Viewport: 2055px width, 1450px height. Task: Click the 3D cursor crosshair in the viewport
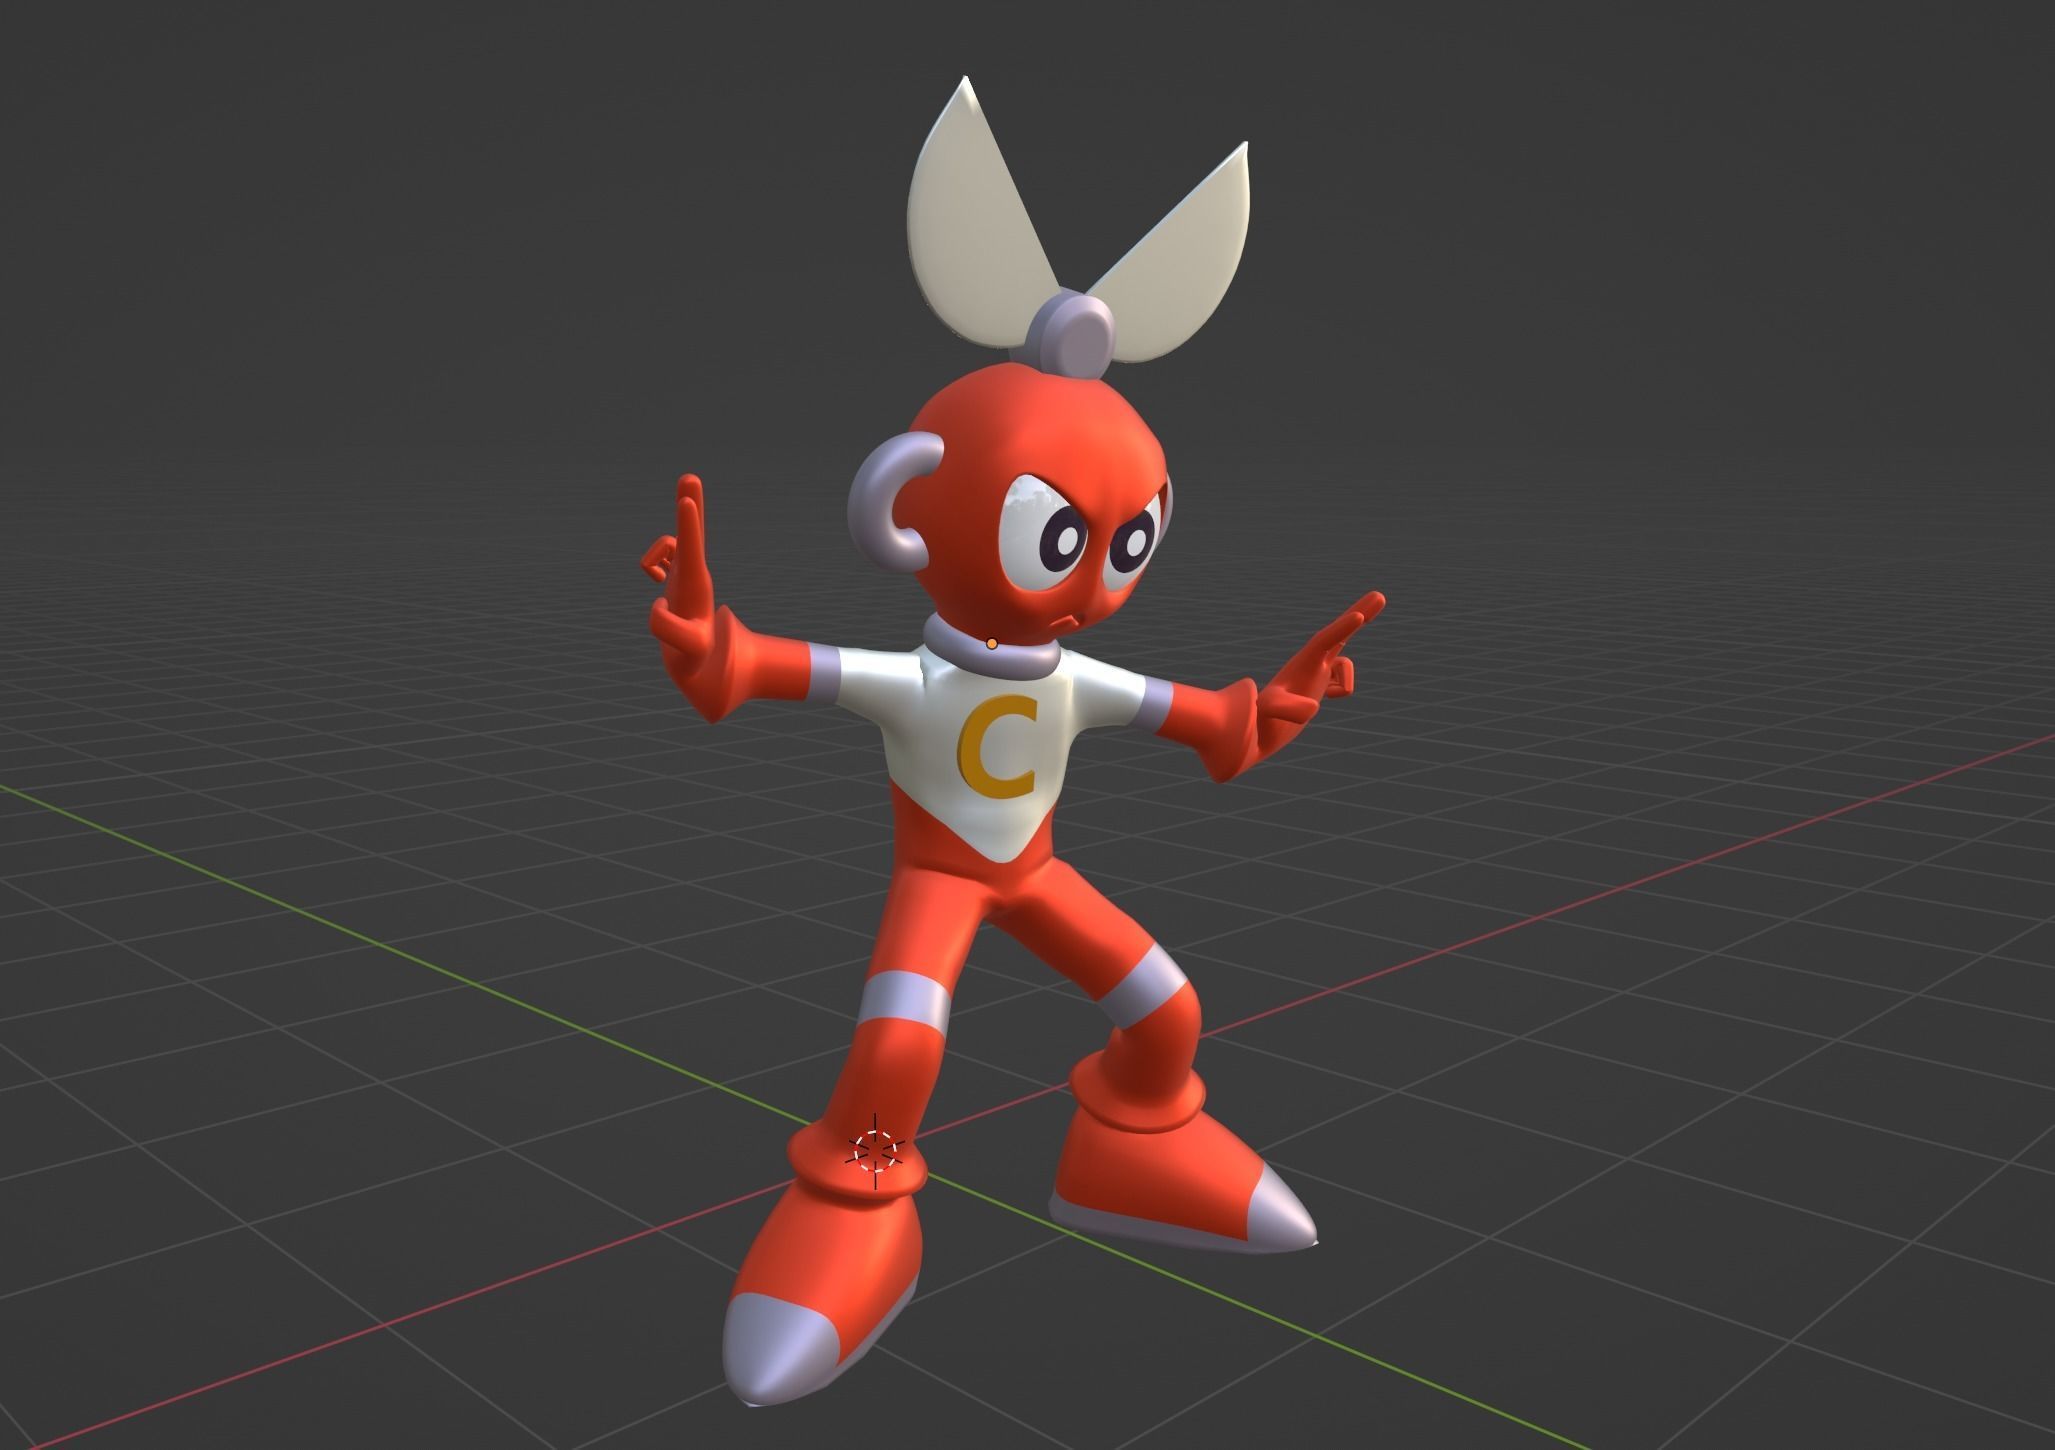876,1150
